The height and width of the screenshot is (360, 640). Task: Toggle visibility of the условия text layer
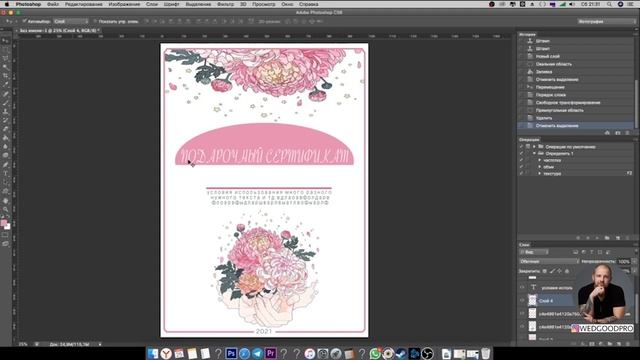[x=522, y=287]
